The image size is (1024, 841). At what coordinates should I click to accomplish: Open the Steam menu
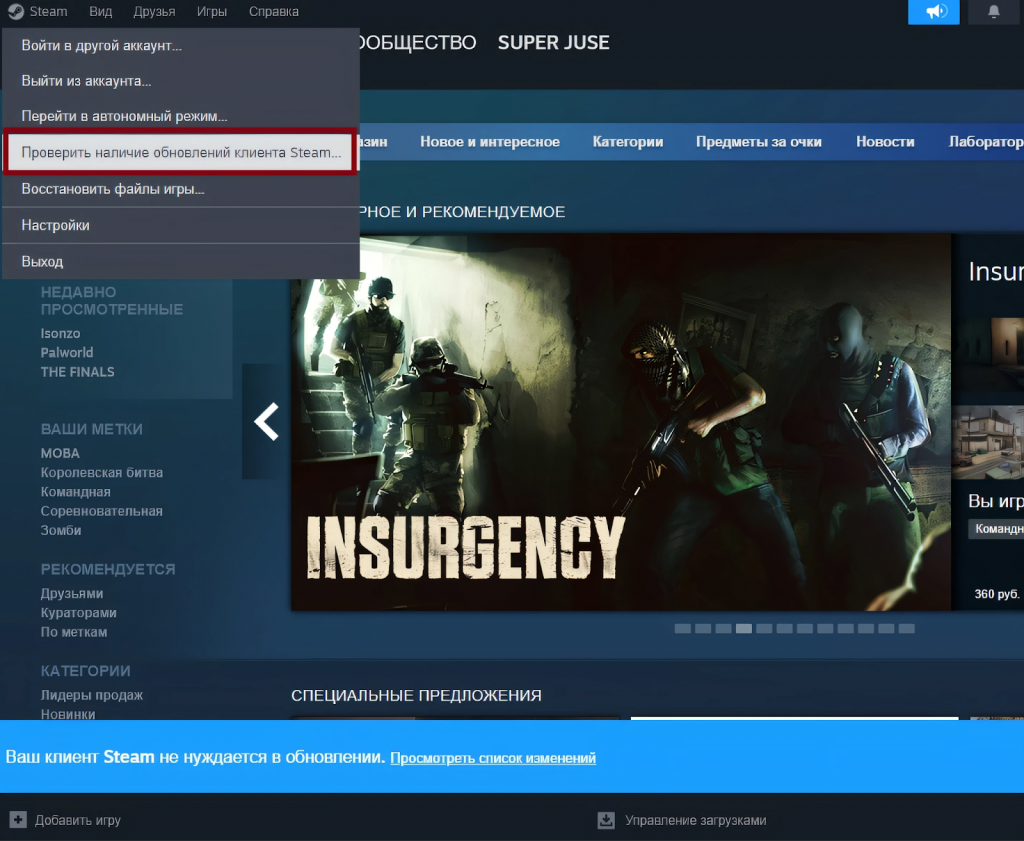click(x=48, y=12)
